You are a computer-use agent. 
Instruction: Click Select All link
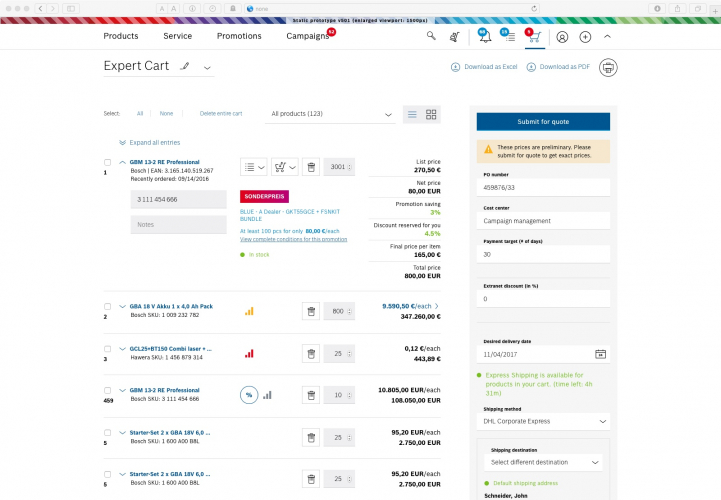(140, 114)
